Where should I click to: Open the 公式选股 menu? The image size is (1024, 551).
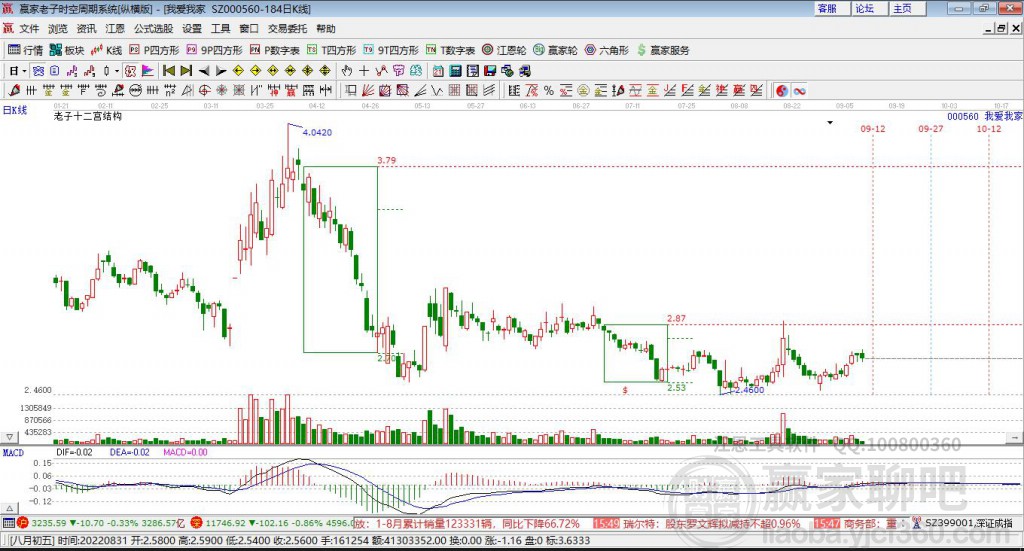pyautogui.click(x=153, y=29)
